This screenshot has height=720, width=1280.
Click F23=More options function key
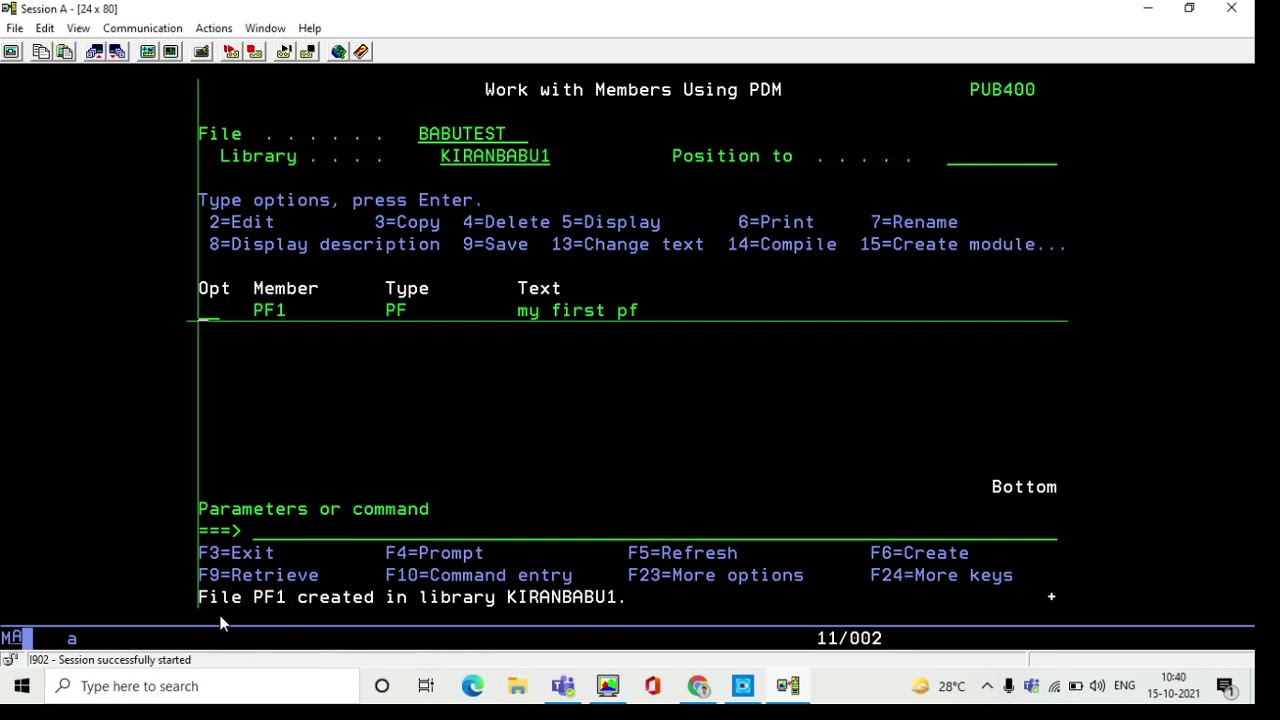715,575
